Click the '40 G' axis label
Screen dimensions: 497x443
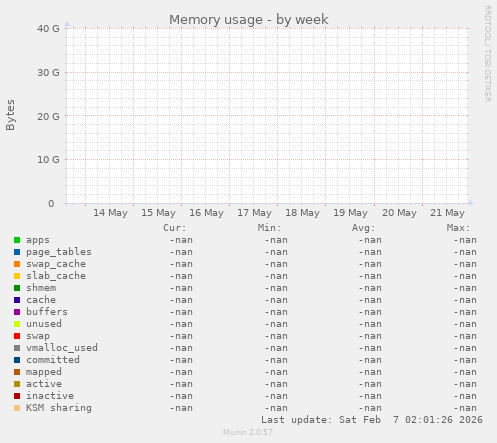tap(48, 29)
